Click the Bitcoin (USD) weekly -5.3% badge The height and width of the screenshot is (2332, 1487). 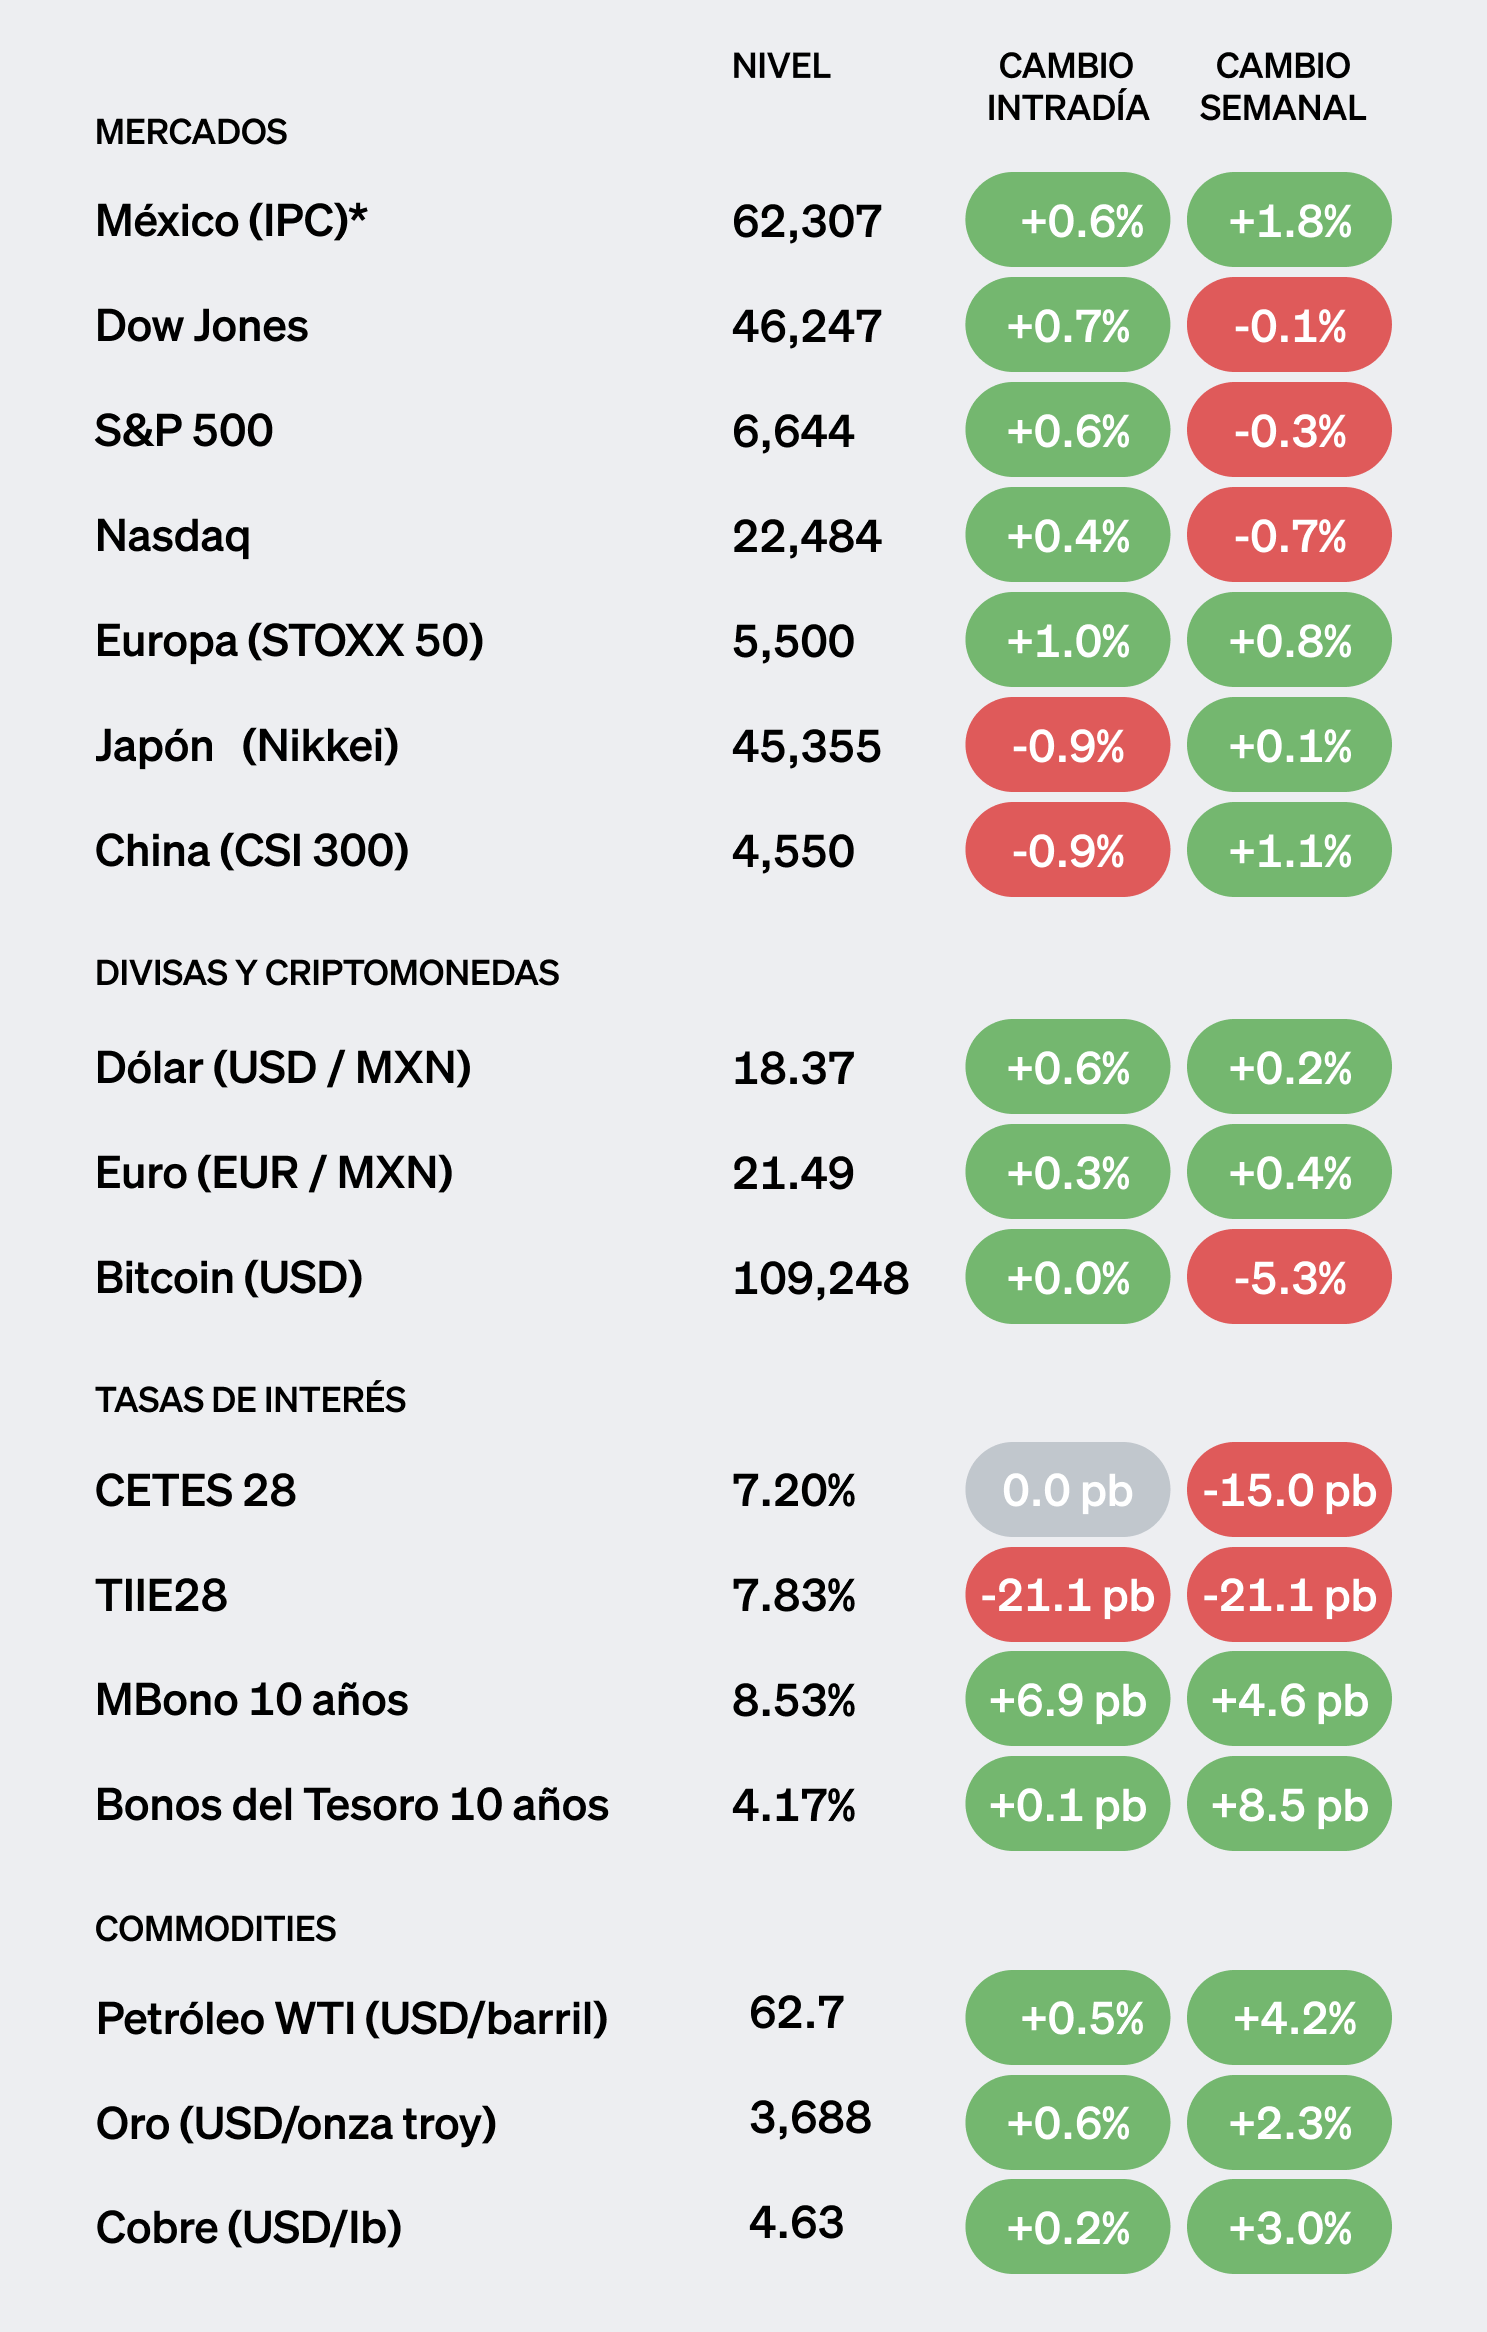(1289, 1277)
